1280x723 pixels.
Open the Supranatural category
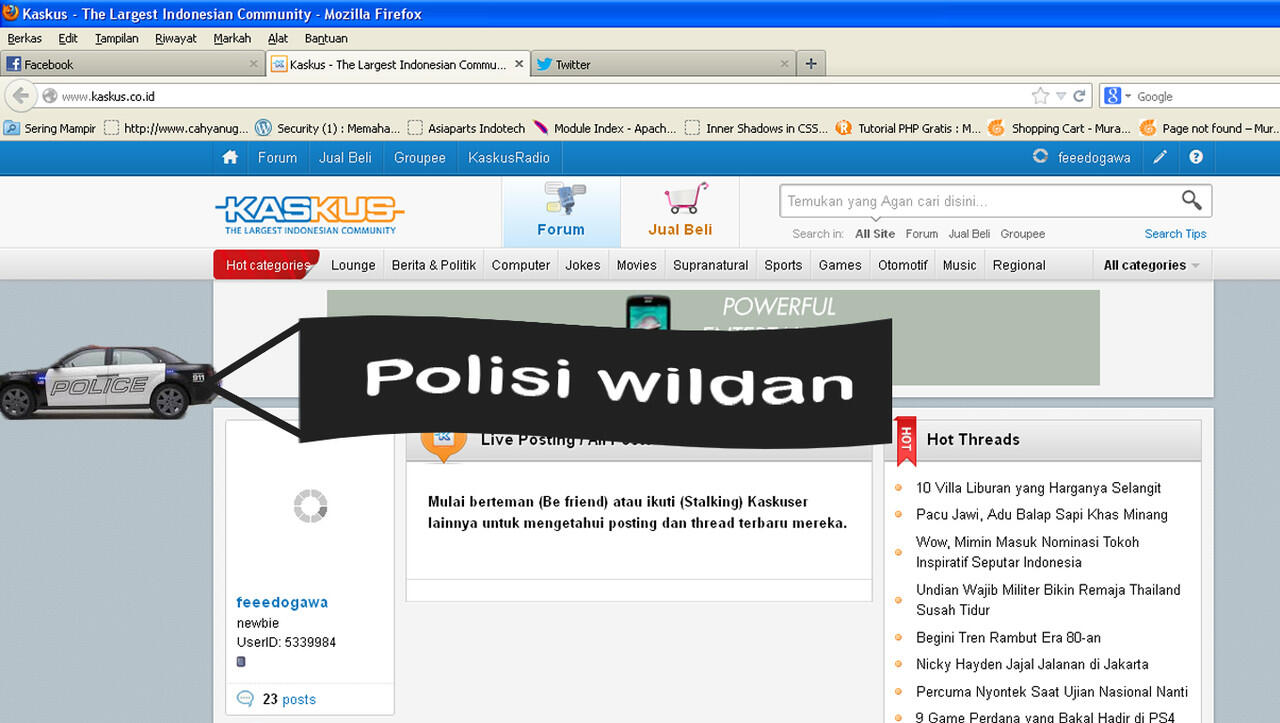[711, 265]
